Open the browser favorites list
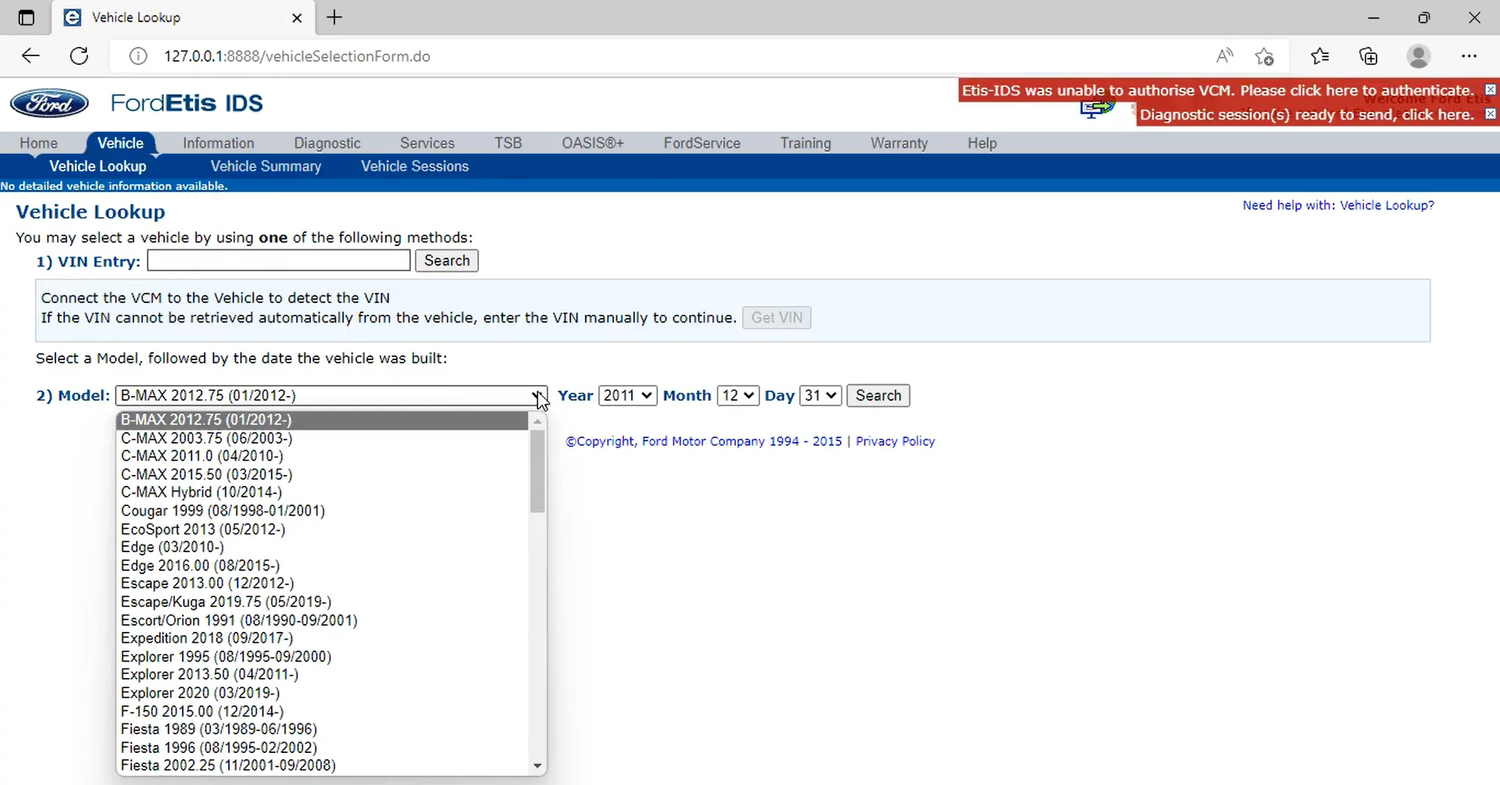Viewport: 1500px width, 785px height. [x=1320, y=56]
